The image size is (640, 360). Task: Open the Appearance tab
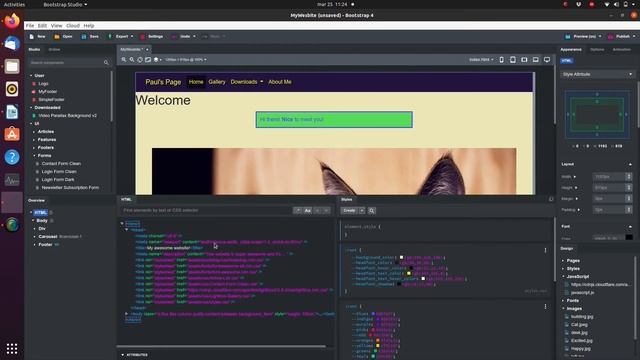[571, 49]
